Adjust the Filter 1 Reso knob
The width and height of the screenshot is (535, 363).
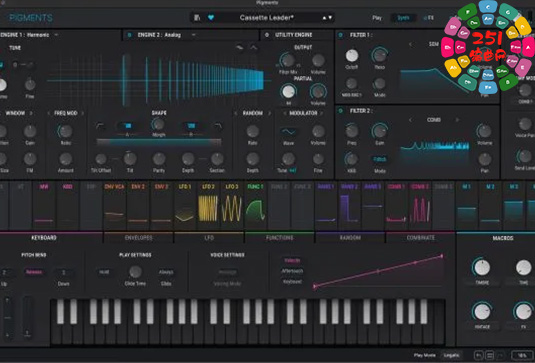379,55
